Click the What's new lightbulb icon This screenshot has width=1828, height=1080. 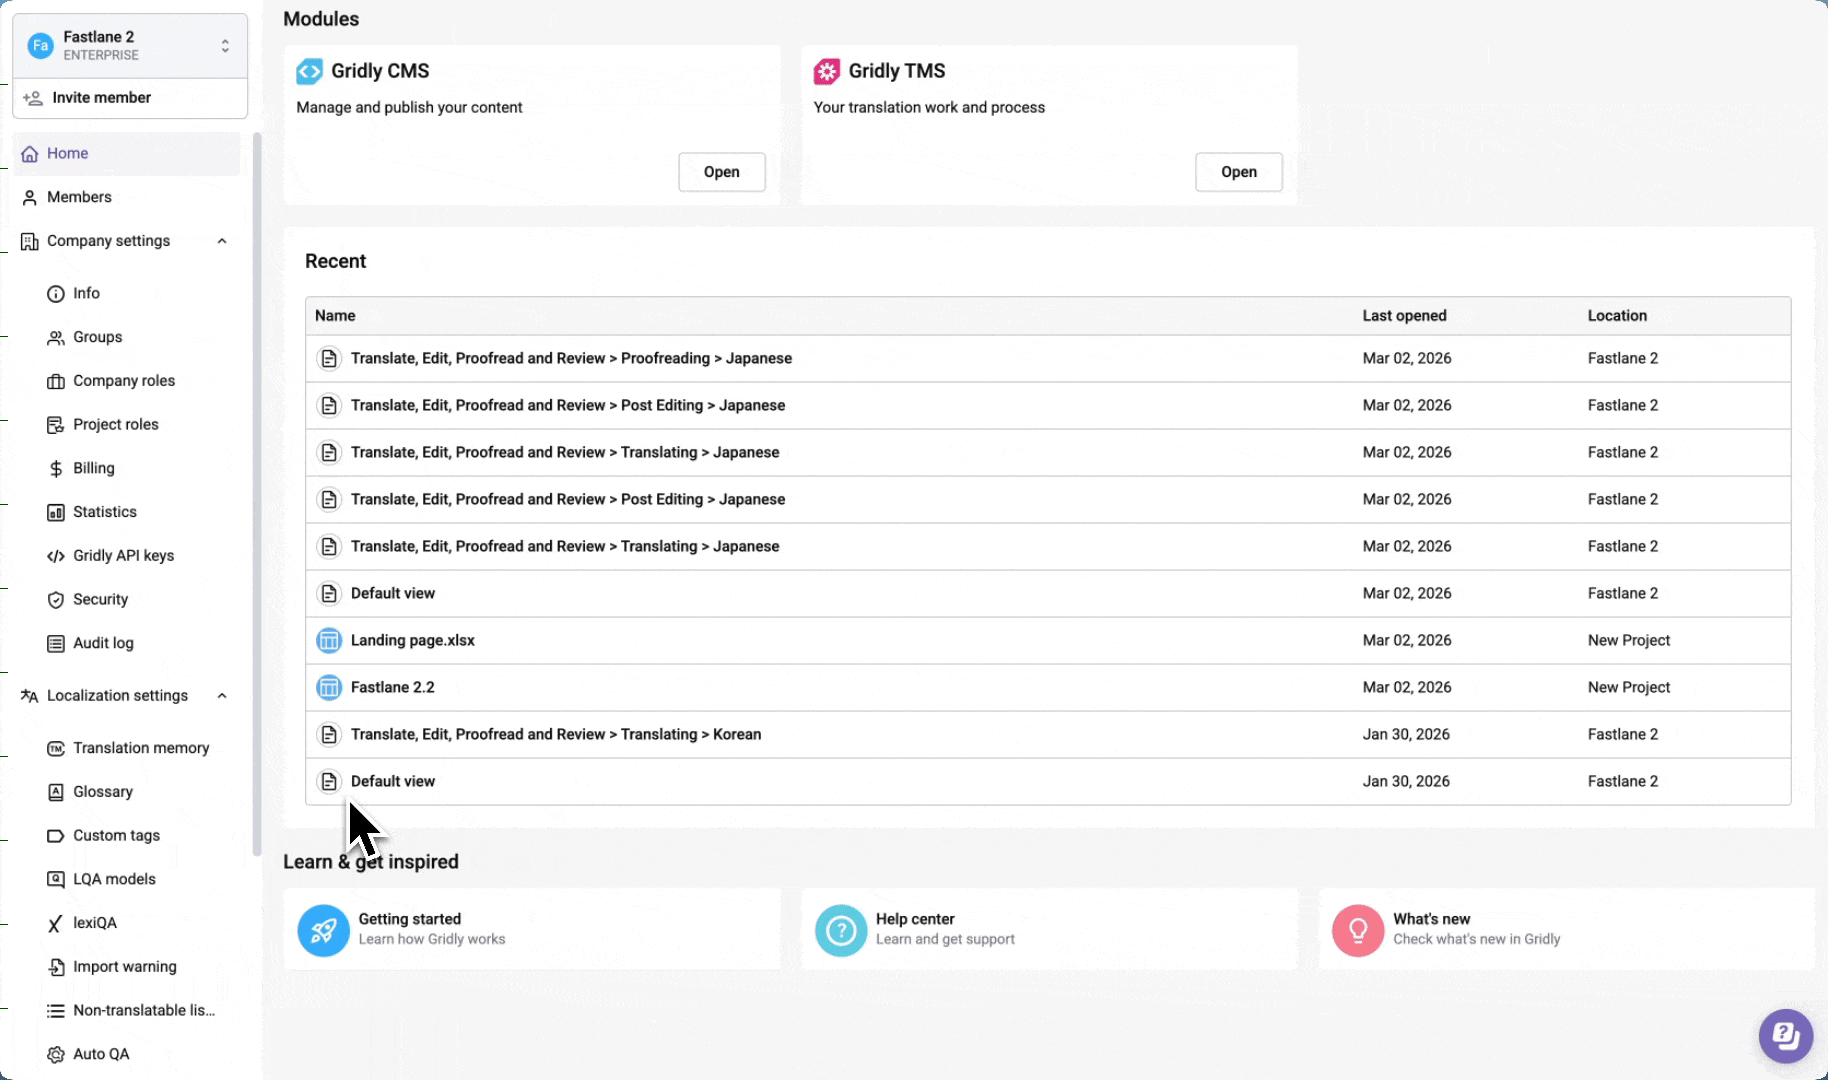point(1357,931)
